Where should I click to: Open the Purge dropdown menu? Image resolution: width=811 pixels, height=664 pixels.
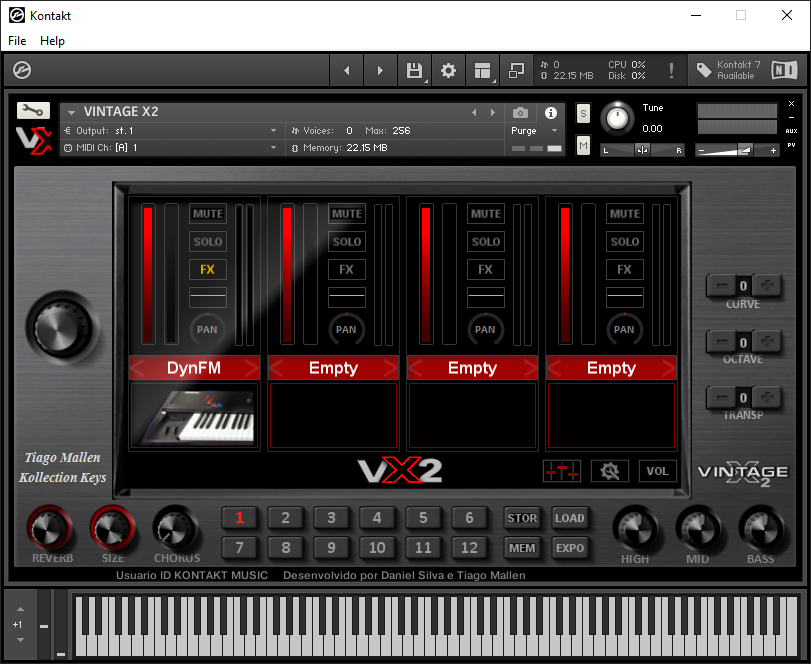554,131
